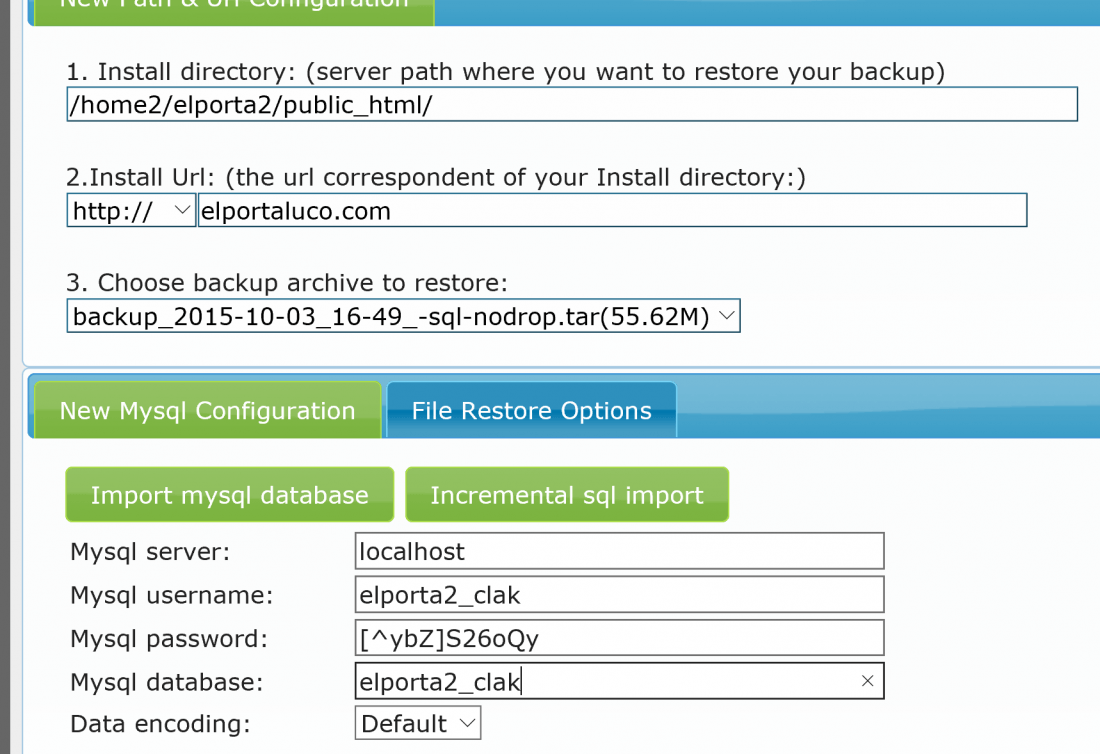
Task: Click the Mysql password input field
Action: [x=619, y=638]
